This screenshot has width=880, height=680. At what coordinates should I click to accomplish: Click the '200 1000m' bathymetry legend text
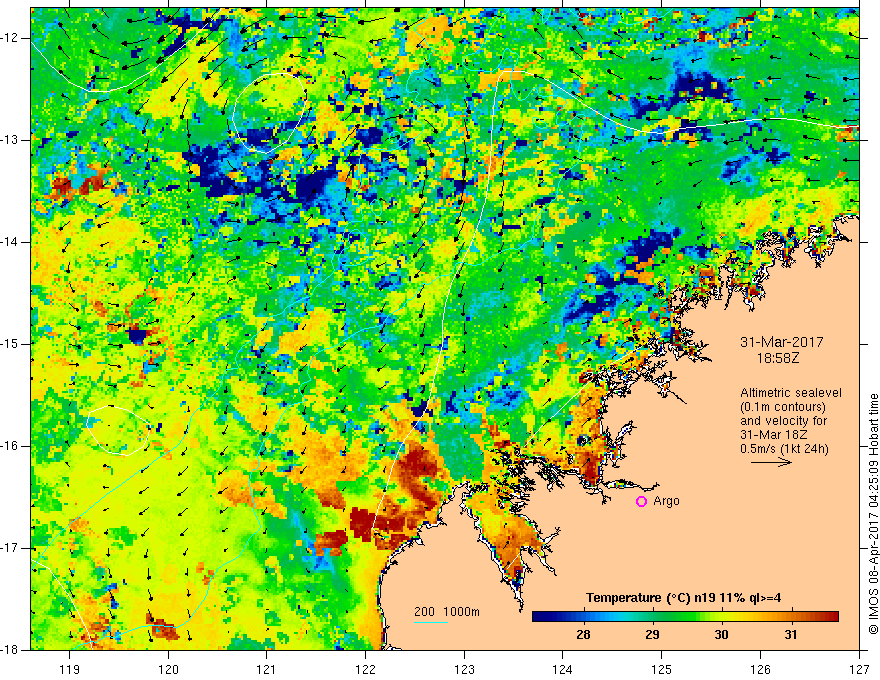[x=447, y=612]
